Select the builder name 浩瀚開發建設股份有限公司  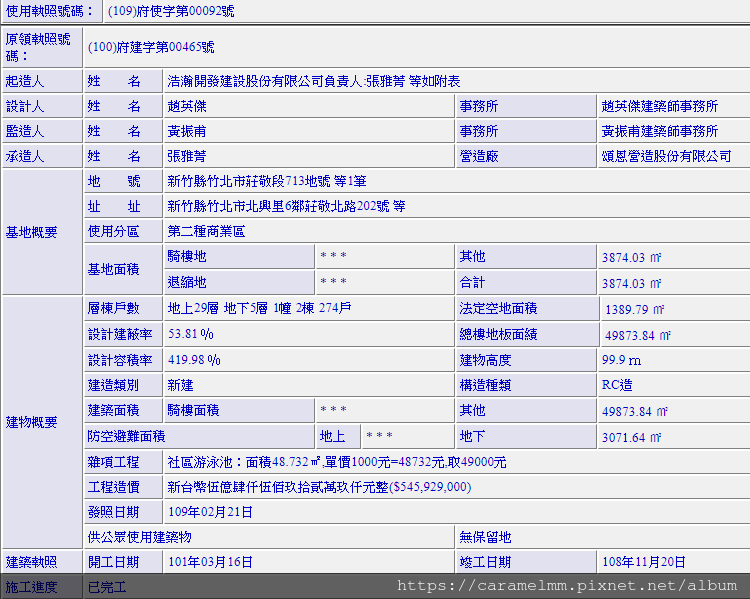245,81
